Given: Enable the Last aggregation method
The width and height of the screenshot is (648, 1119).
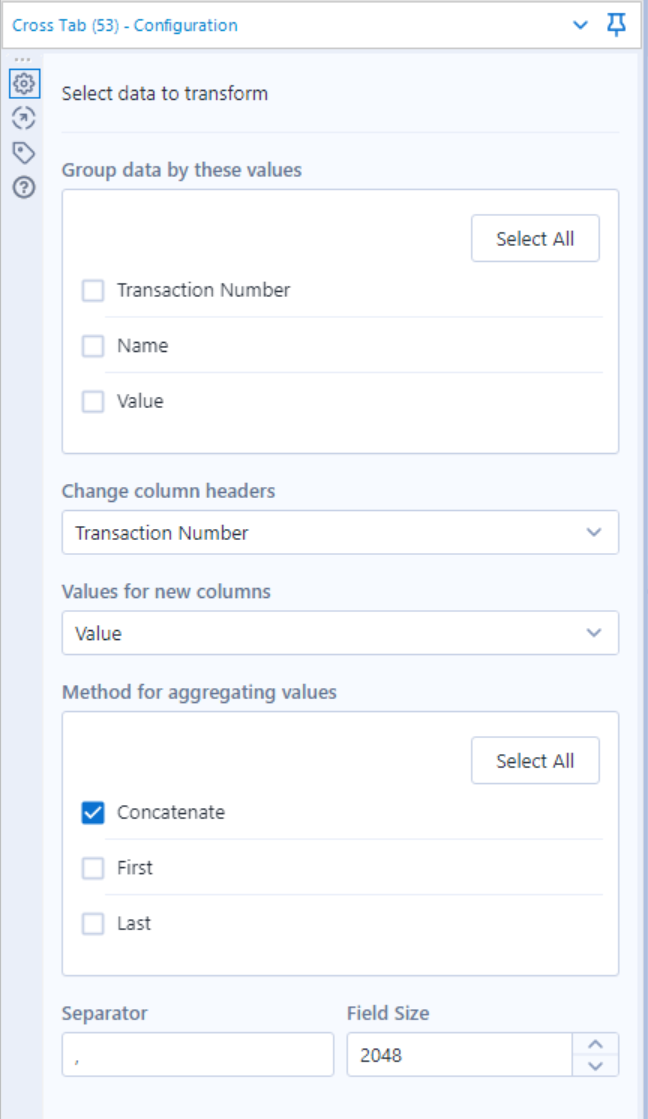Looking at the screenshot, I should [x=93, y=924].
